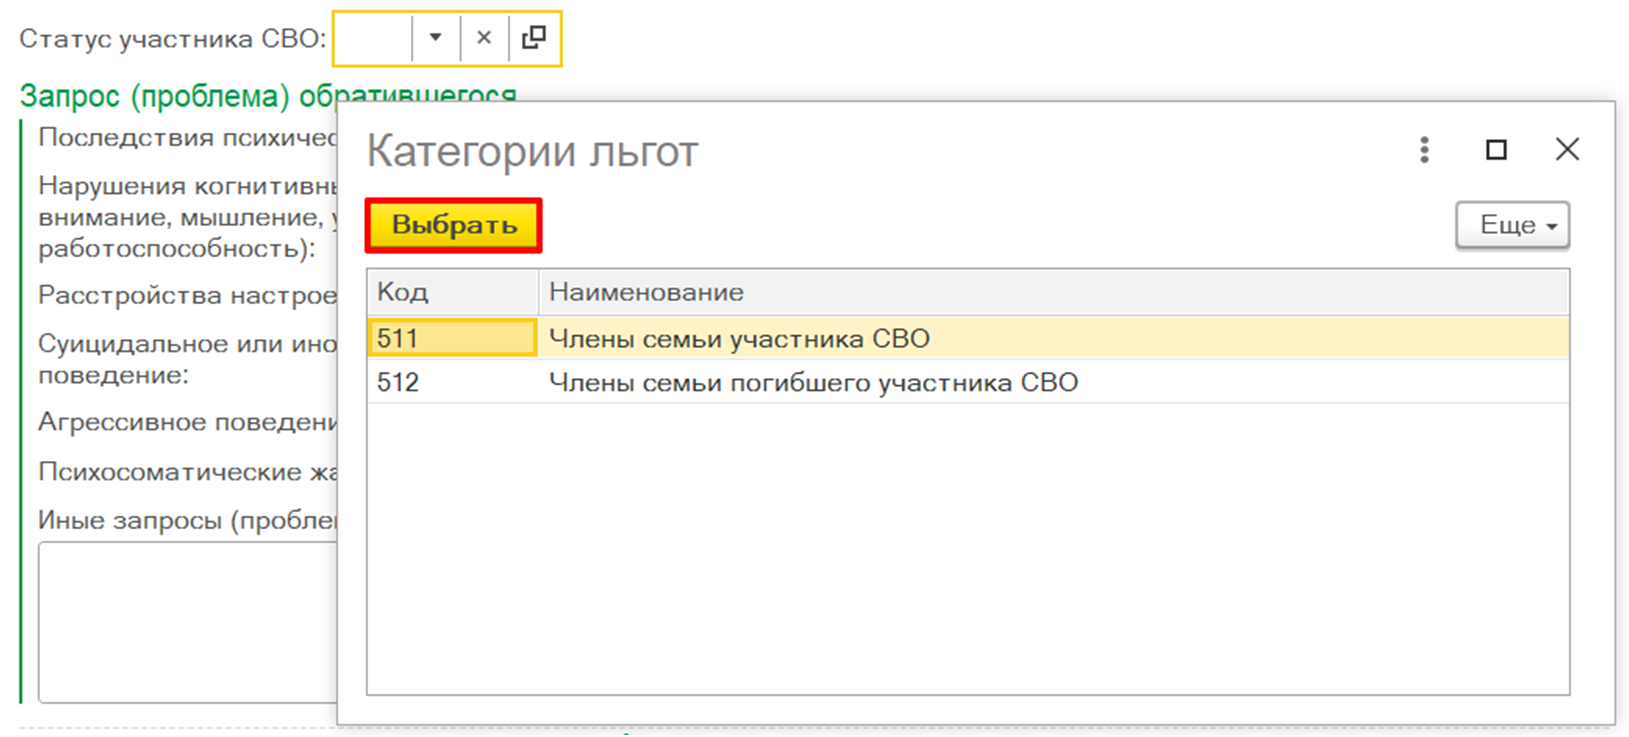Image resolution: width=1629 pixels, height=737 pixels.
Task: Select the row Члены семьи участника СВО
Action: click(739, 338)
